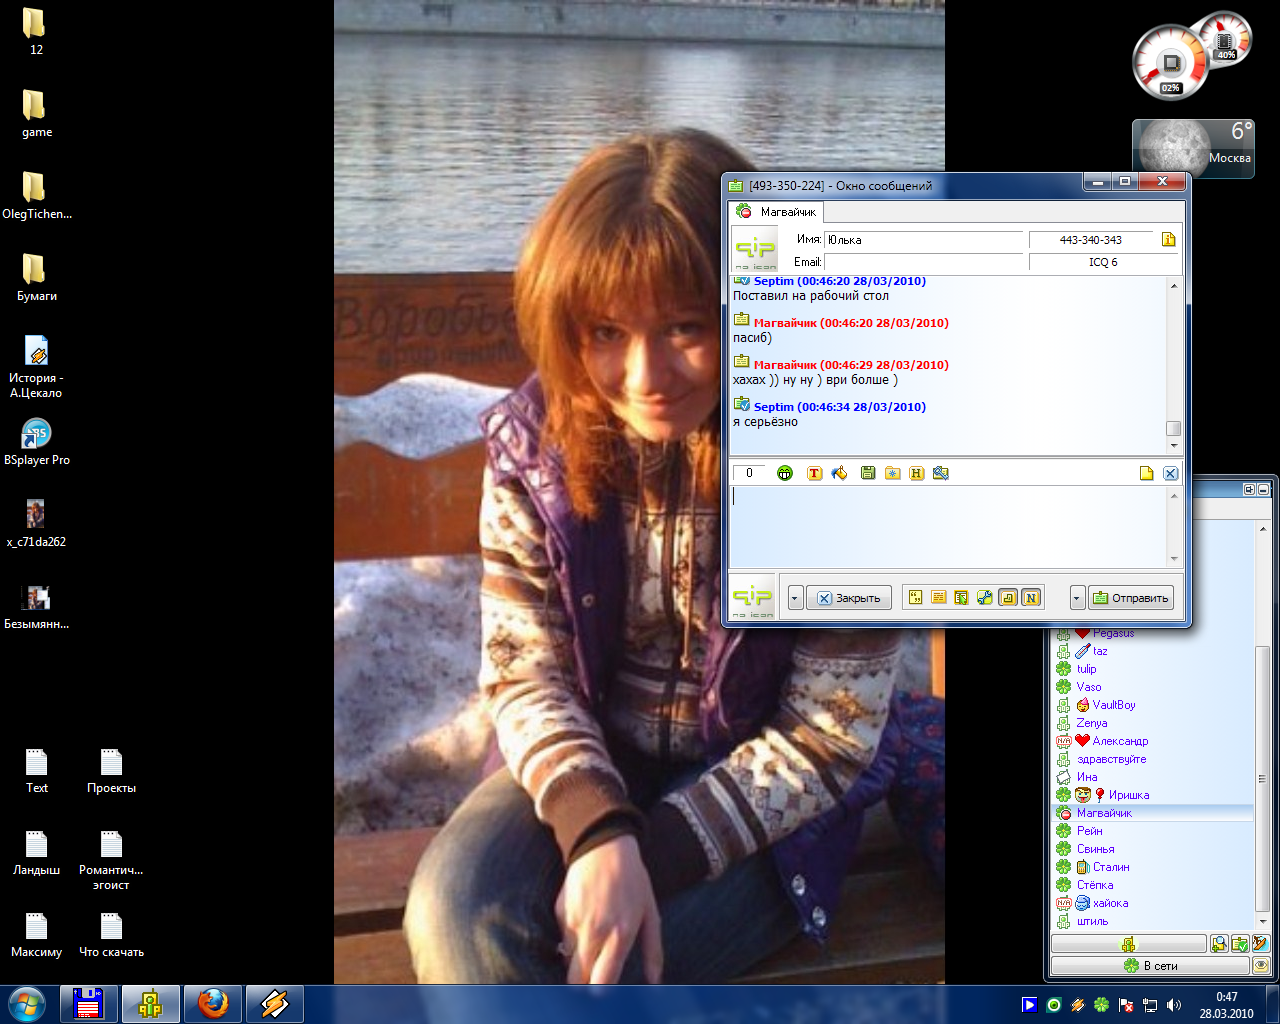Open the smiley emoticon picker

[x=785, y=473]
